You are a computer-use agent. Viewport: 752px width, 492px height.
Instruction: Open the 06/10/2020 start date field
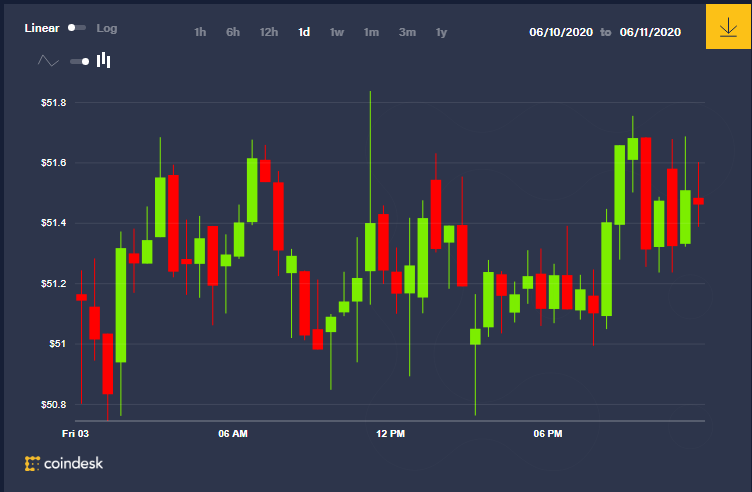(x=561, y=32)
